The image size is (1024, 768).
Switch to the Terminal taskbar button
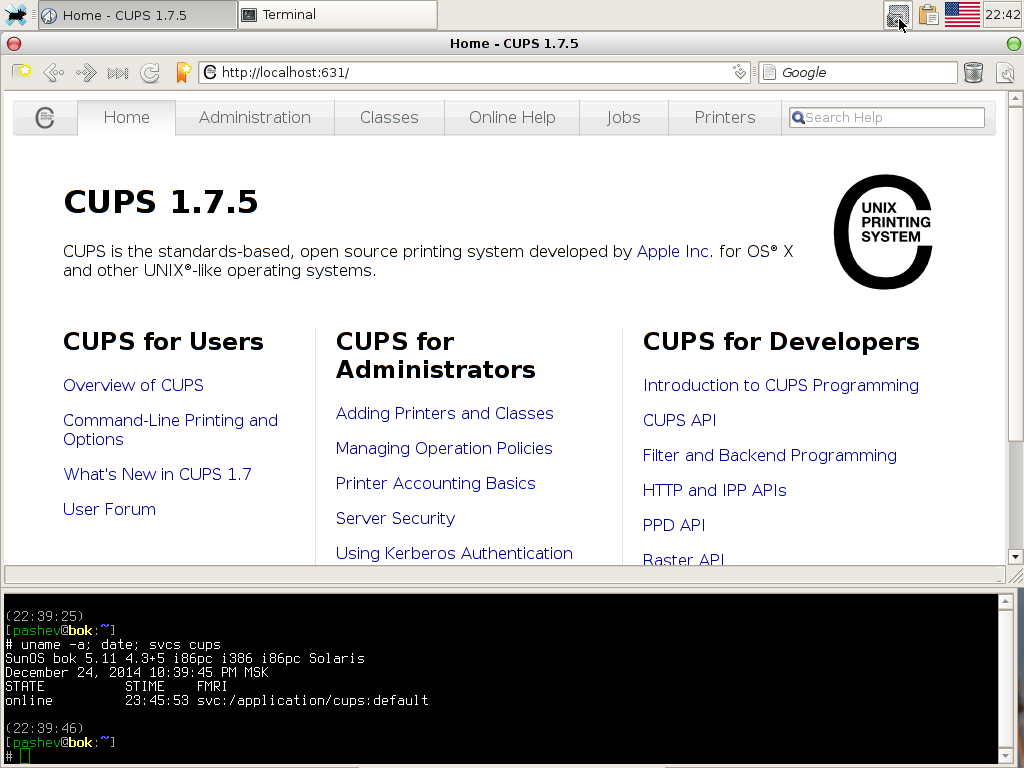click(338, 14)
